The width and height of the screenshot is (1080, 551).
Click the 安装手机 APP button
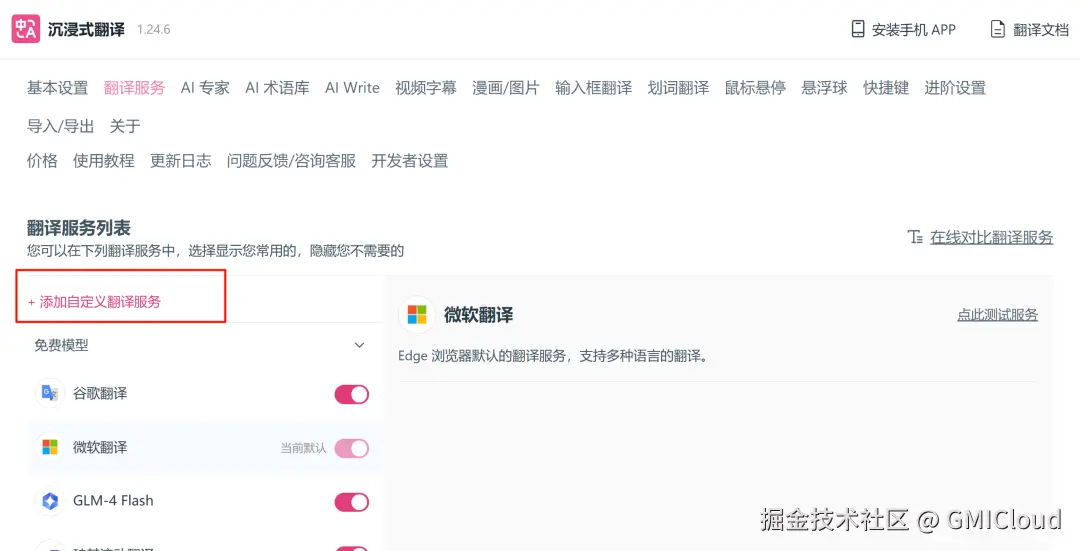coord(904,29)
